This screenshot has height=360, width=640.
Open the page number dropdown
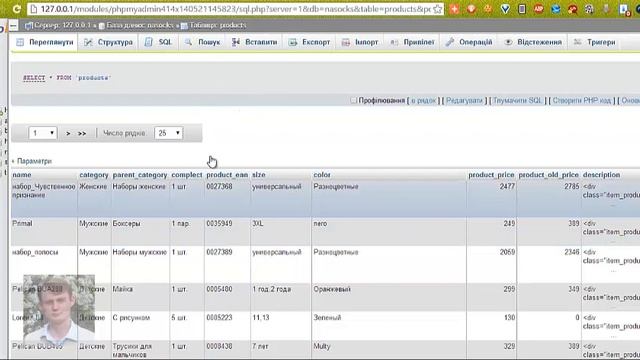(43, 133)
